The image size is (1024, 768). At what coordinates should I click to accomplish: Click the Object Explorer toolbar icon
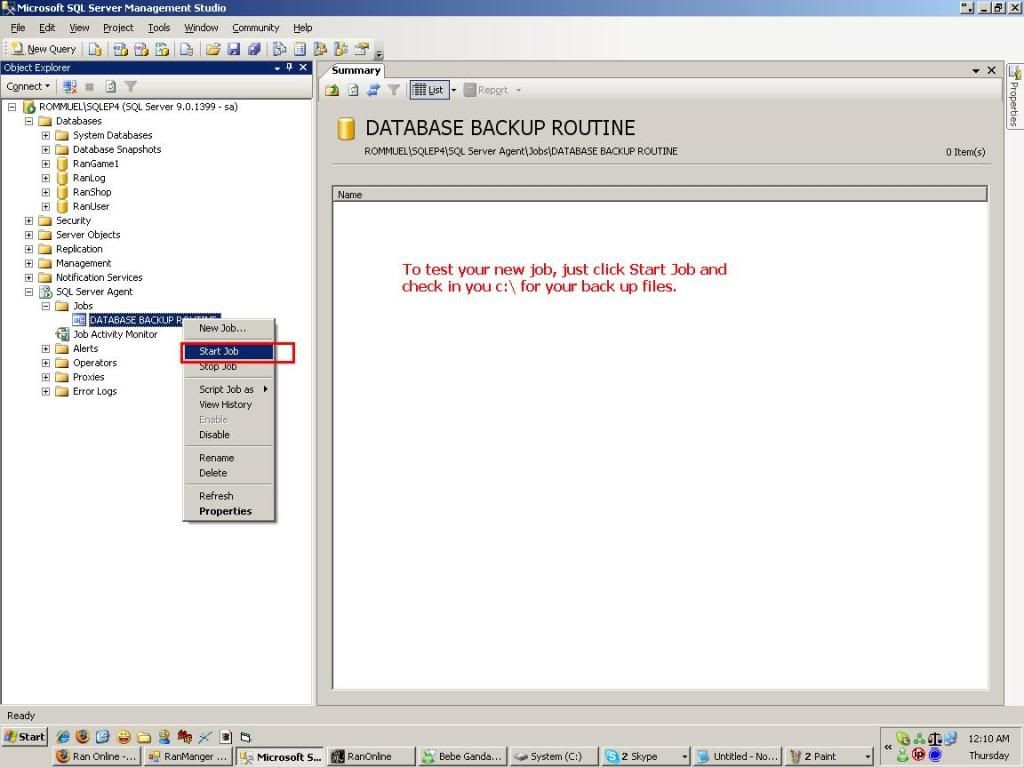320,49
